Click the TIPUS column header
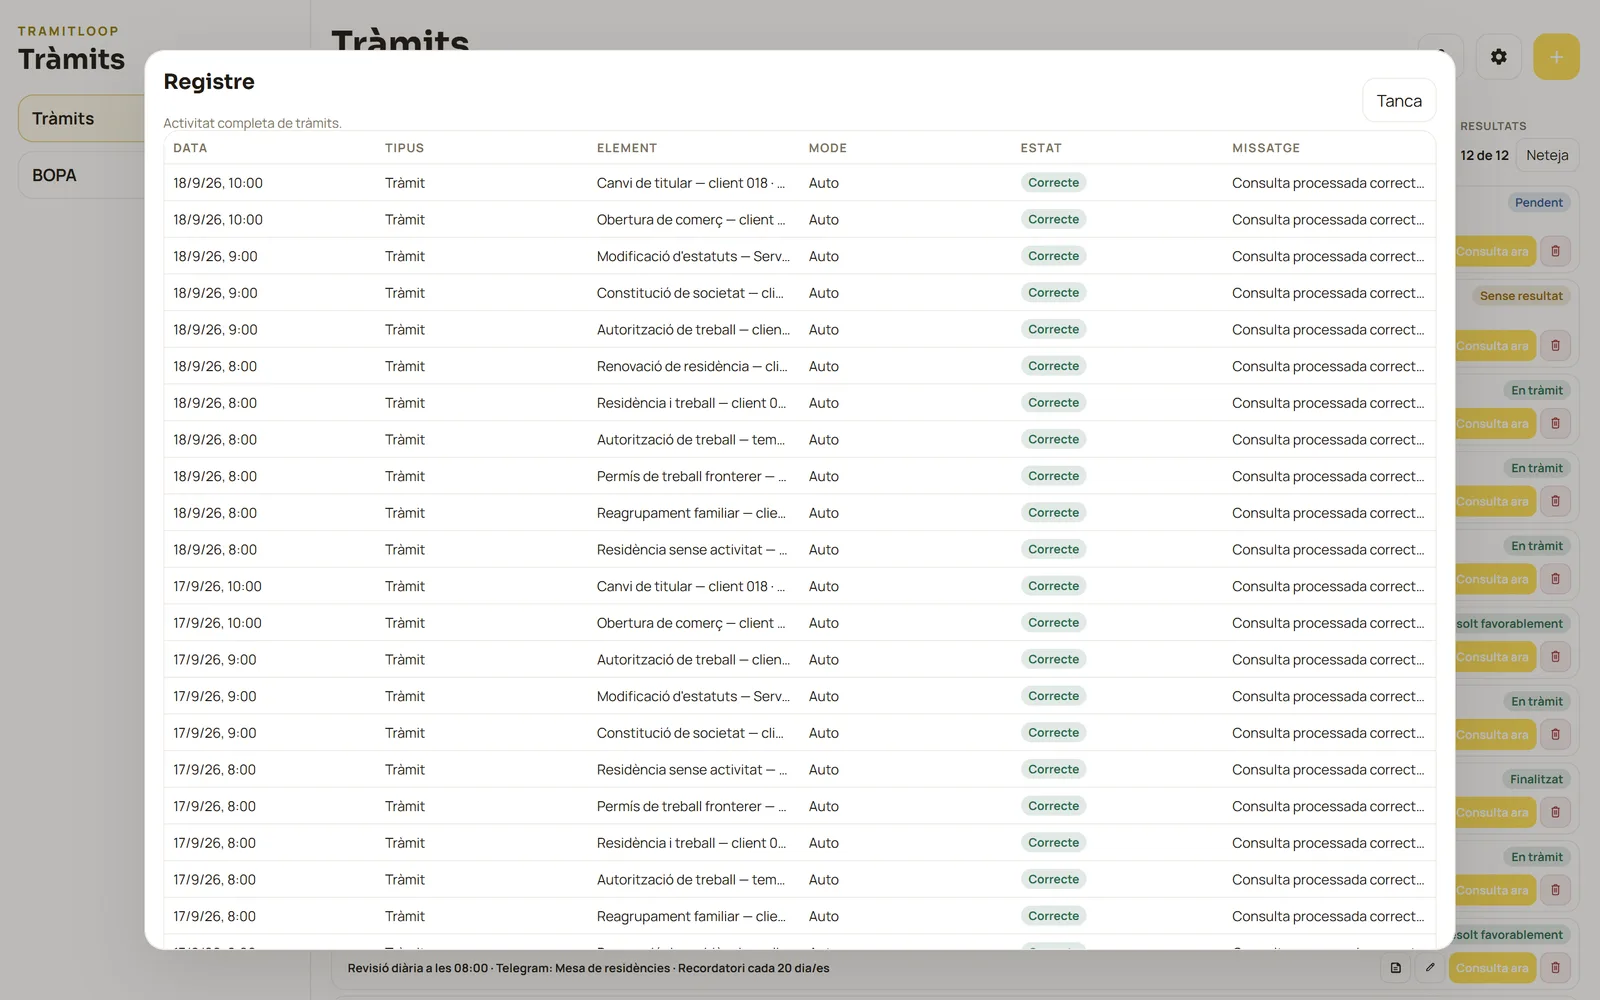Image resolution: width=1600 pixels, height=1000 pixels. tap(404, 148)
